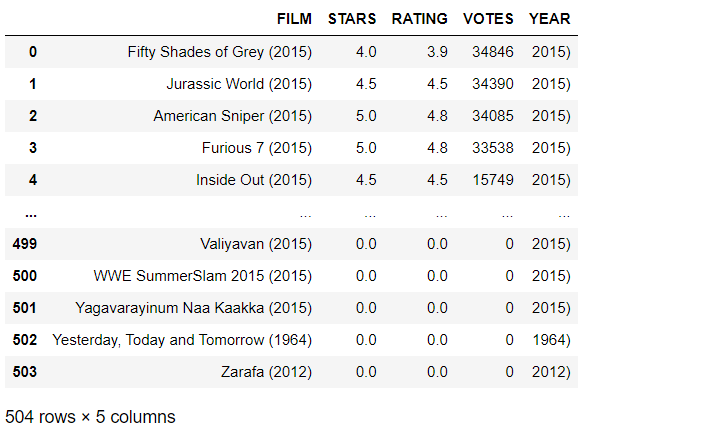The height and width of the screenshot is (427, 707).
Task: Select votes value 15749
Action: 492,180
